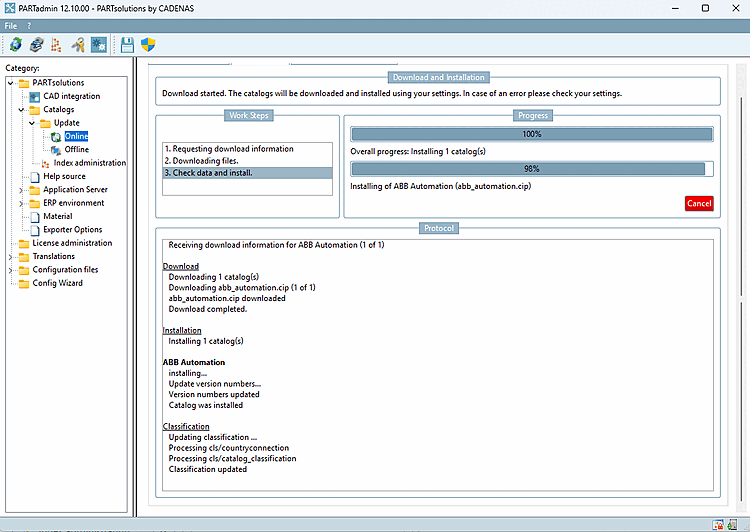Viewport: 750px width, 532px height.
Task: Open the File menu
Action: [11, 26]
